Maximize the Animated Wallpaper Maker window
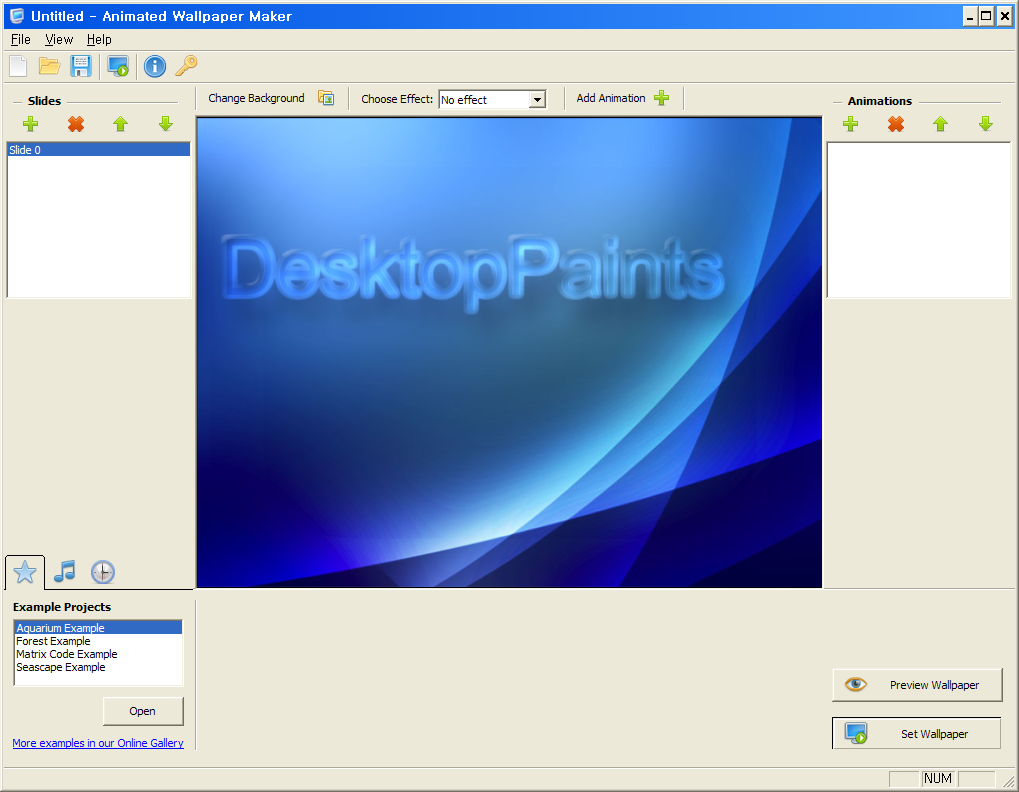Screen dimensions: 1019x792 point(986,16)
